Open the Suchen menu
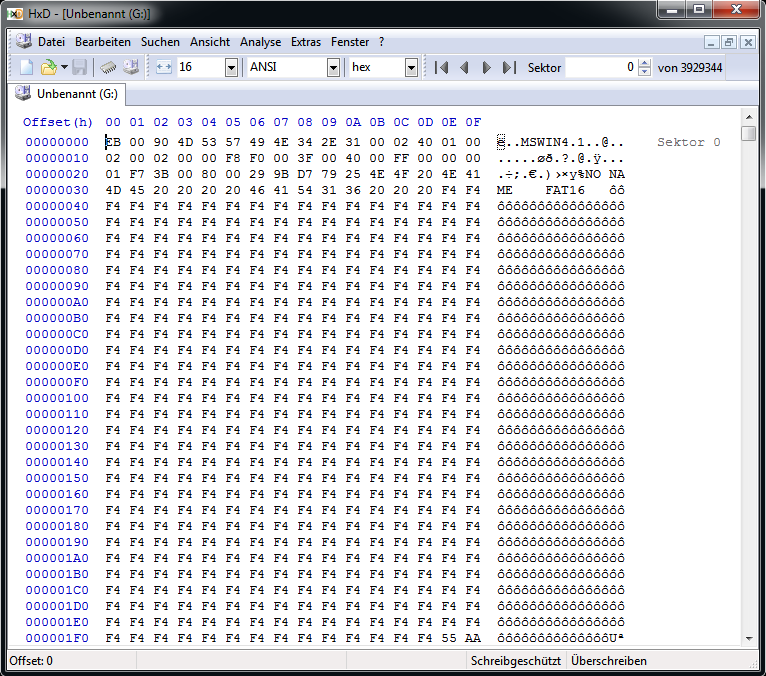The image size is (766, 676). 160,42
